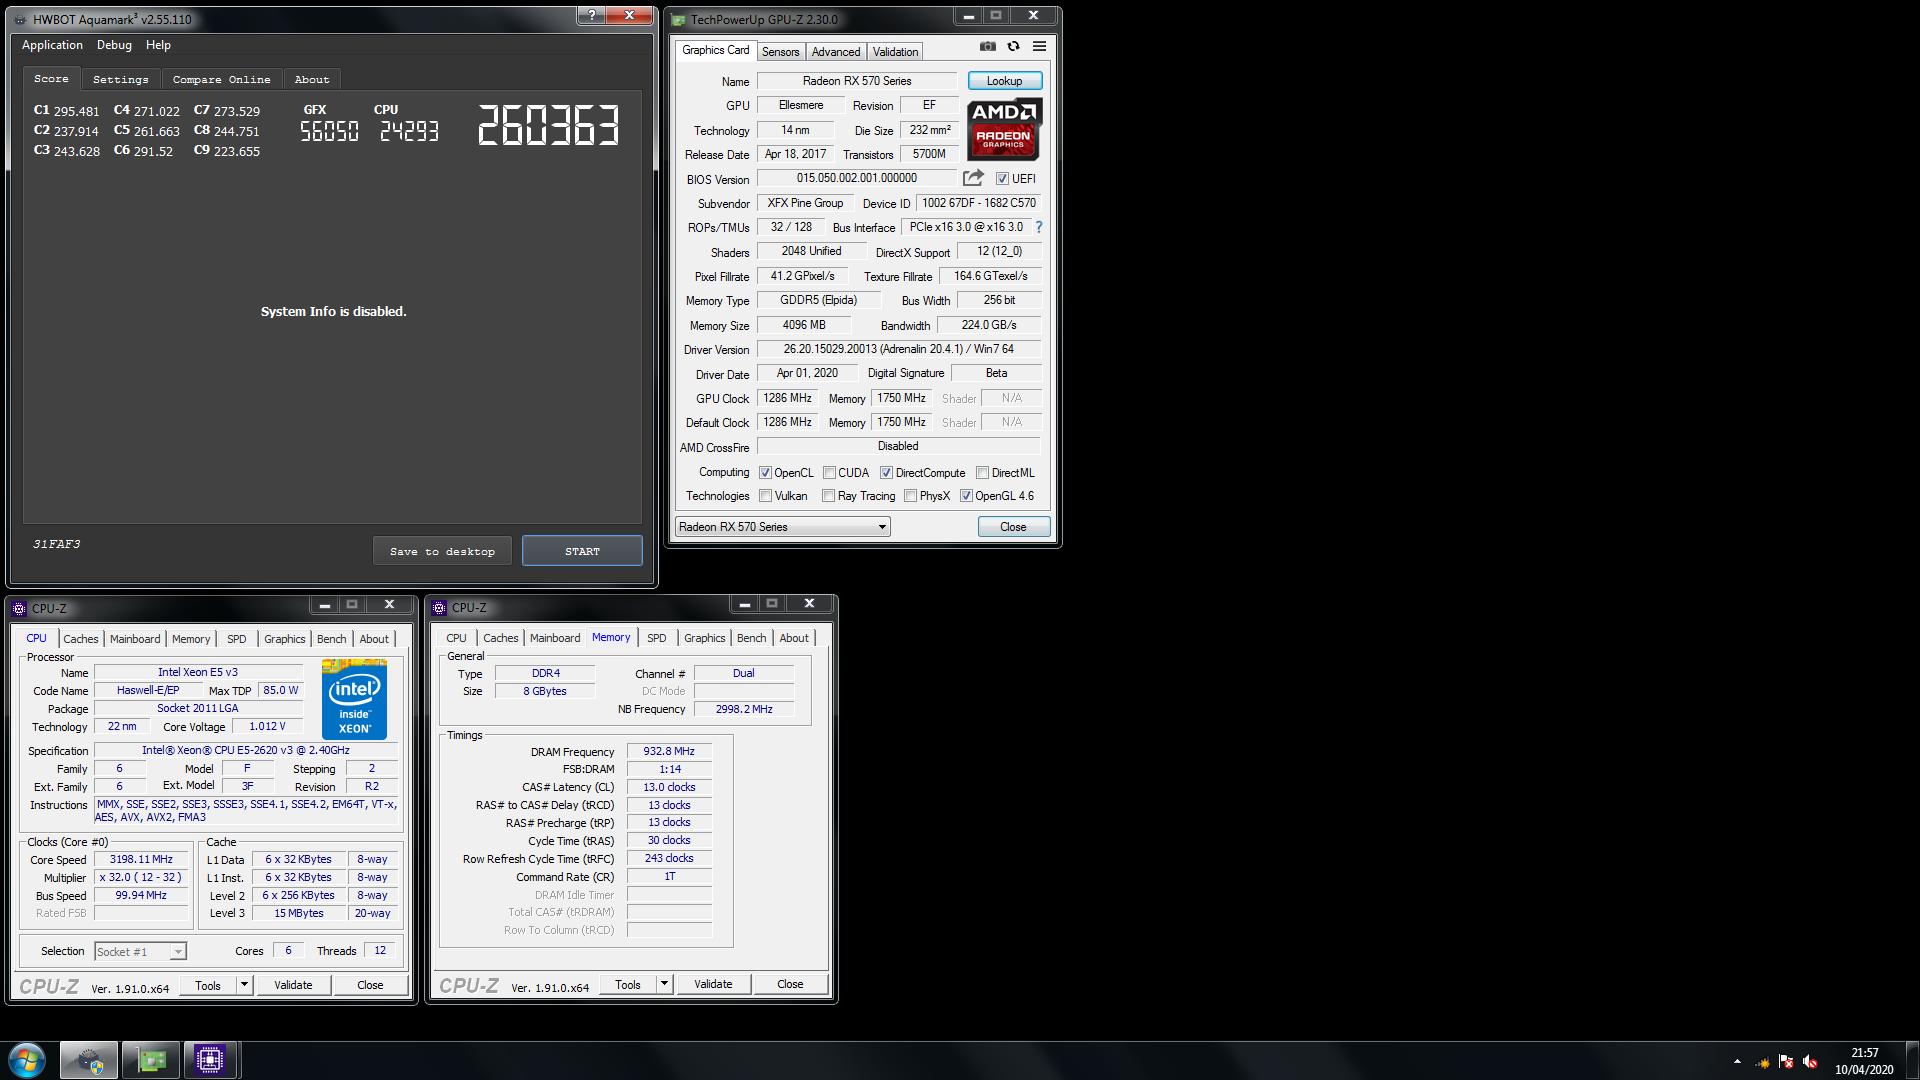
Task: Take a GPU-Z screenshot with camera icon
Action: click(x=987, y=47)
